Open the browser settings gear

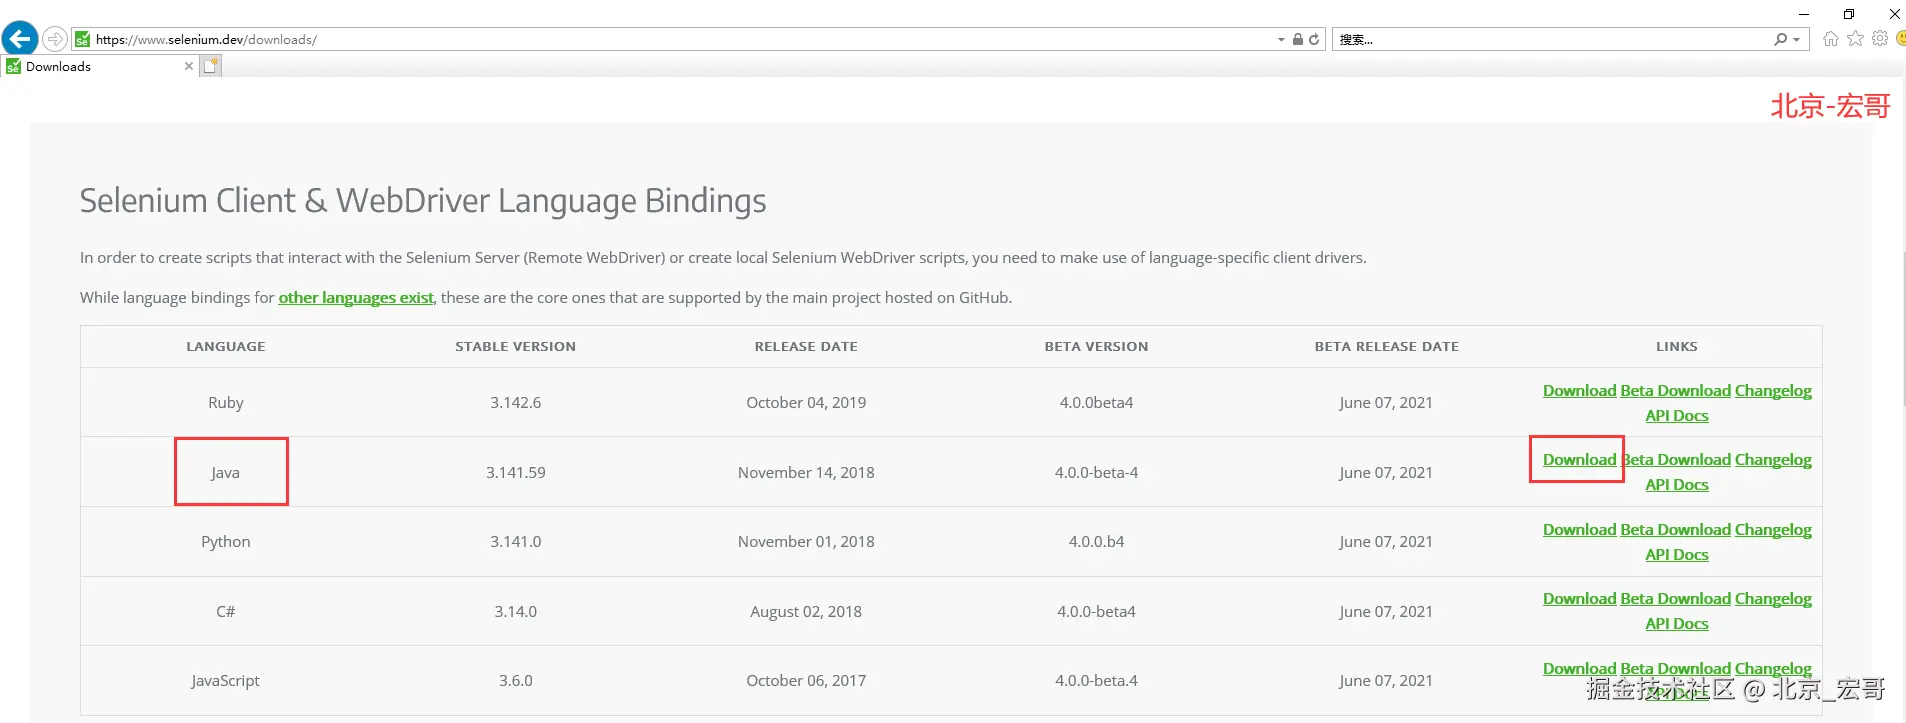tap(1880, 39)
